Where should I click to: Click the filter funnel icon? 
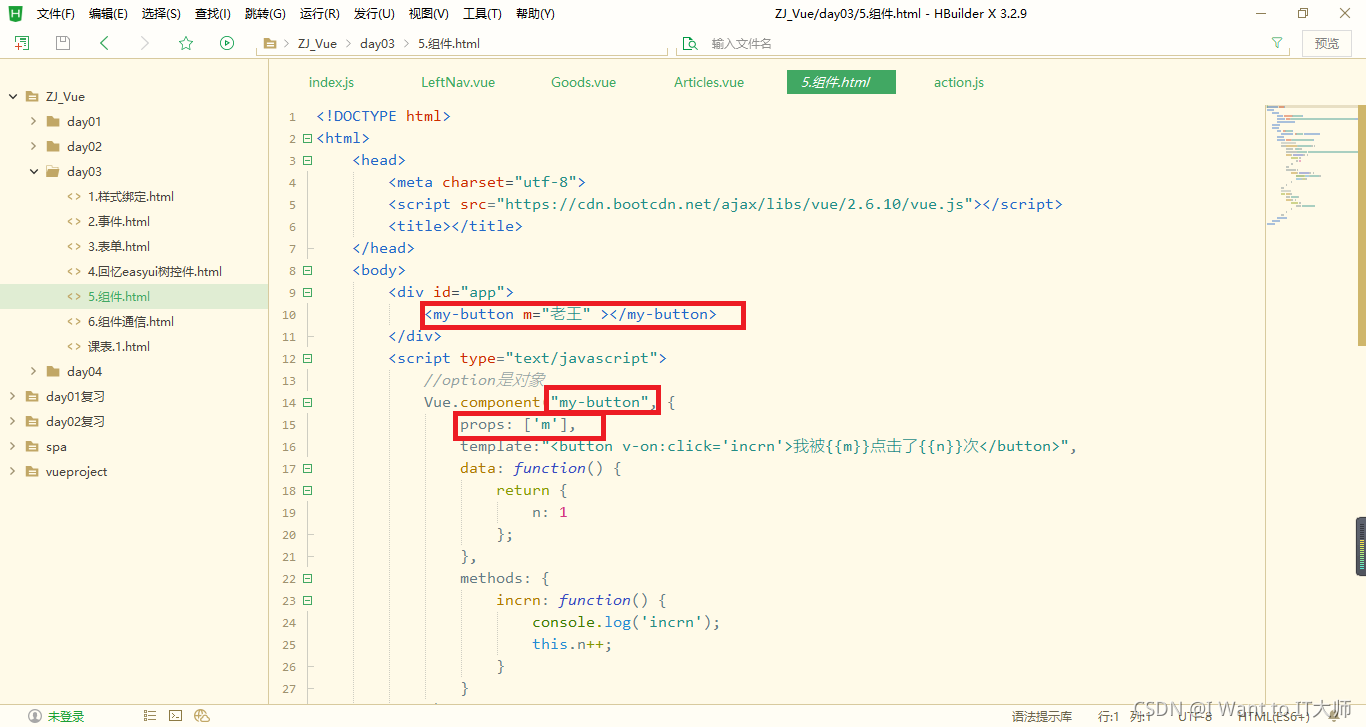pos(1277,43)
